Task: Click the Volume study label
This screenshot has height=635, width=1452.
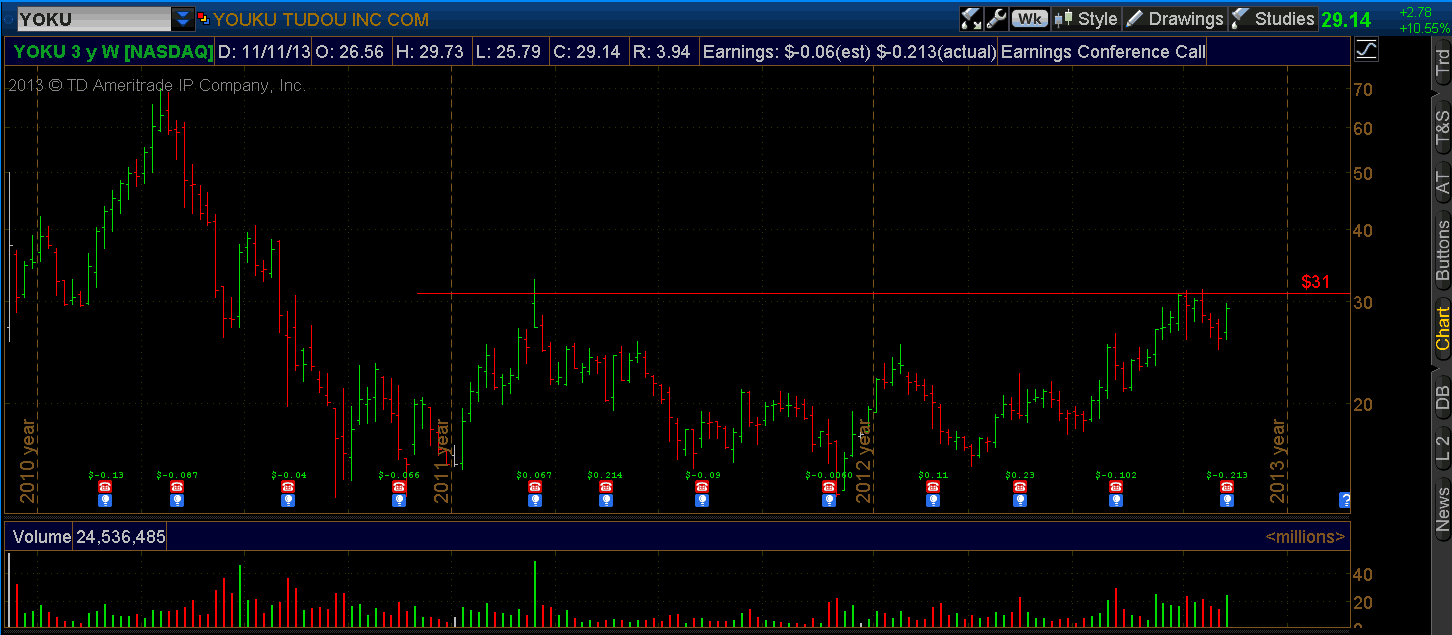Action: click(x=42, y=537)
